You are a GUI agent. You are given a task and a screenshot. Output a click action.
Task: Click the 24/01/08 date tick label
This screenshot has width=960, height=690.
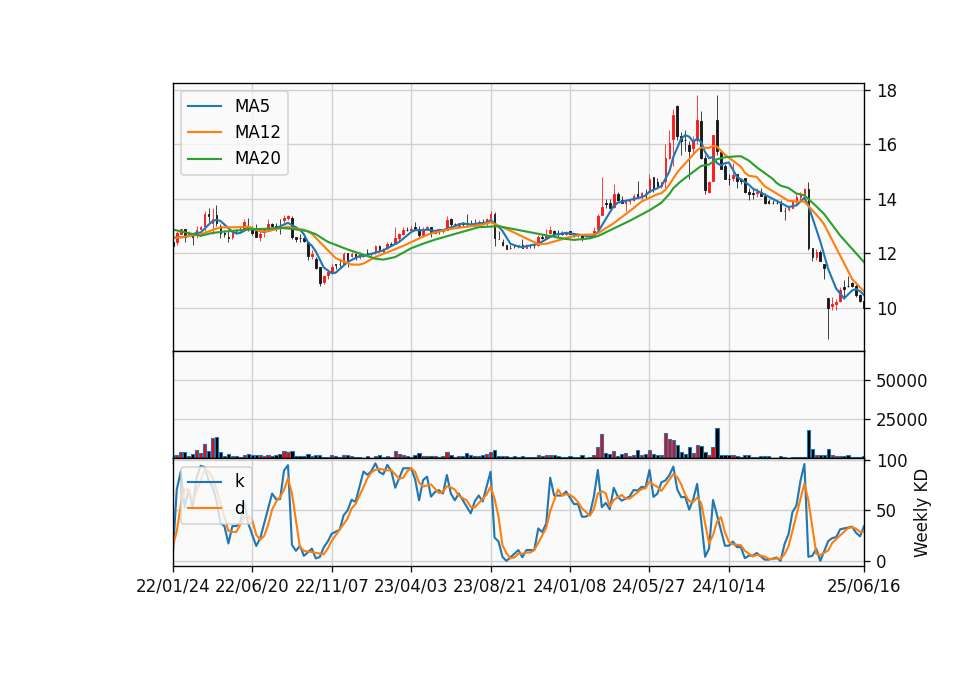(570, 586)
